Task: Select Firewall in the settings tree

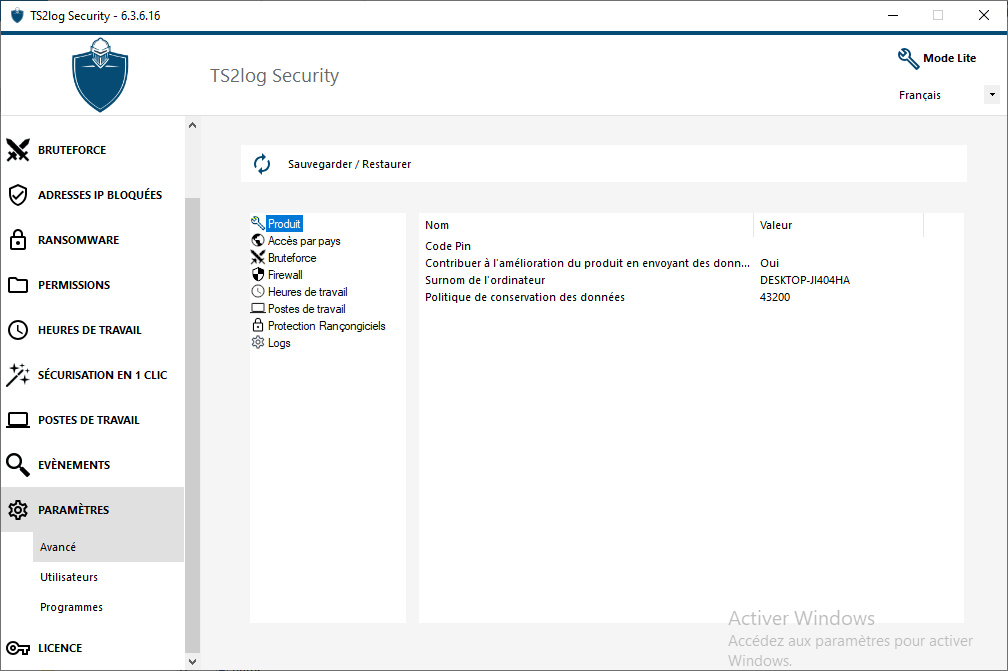Action: pyautogui.click(x=285, y=275)
